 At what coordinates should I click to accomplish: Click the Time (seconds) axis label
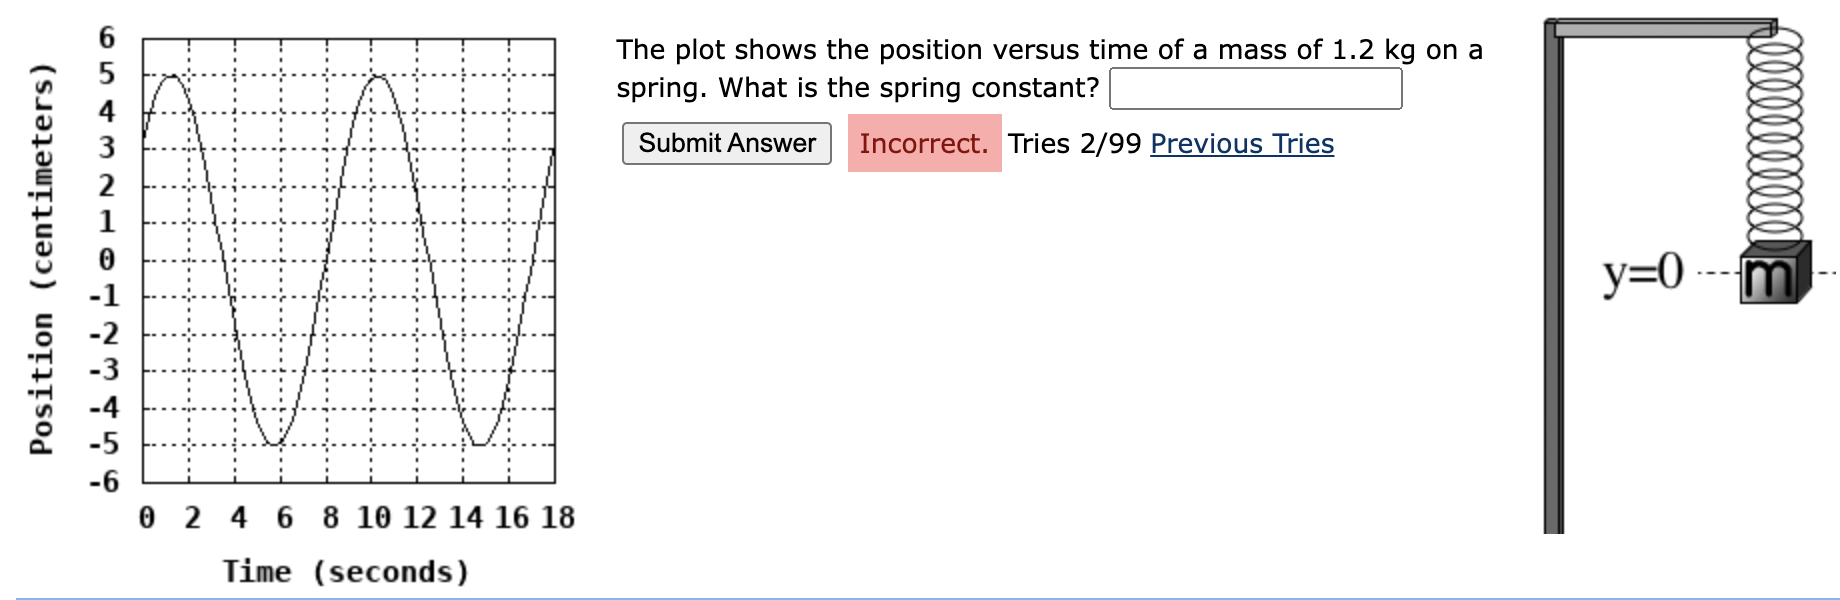tap(347, 571)
